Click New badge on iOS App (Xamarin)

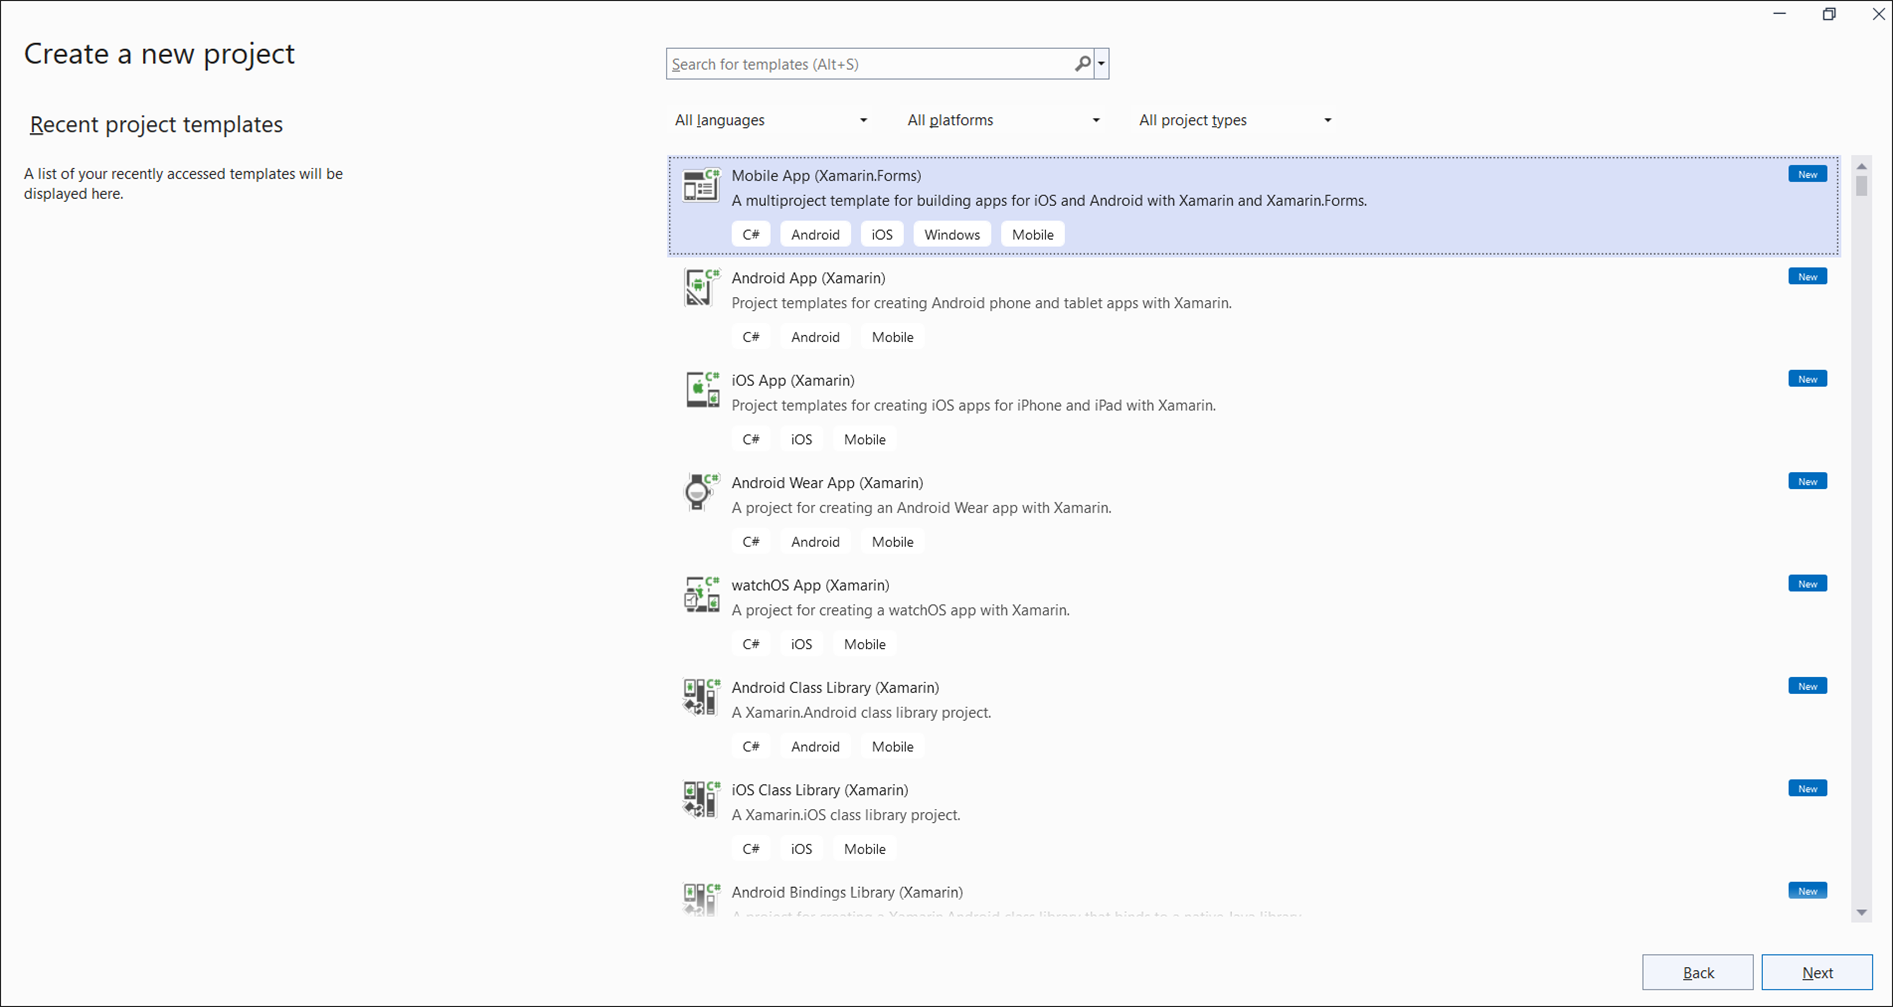pyautogui.click(x=1807, y=379)
